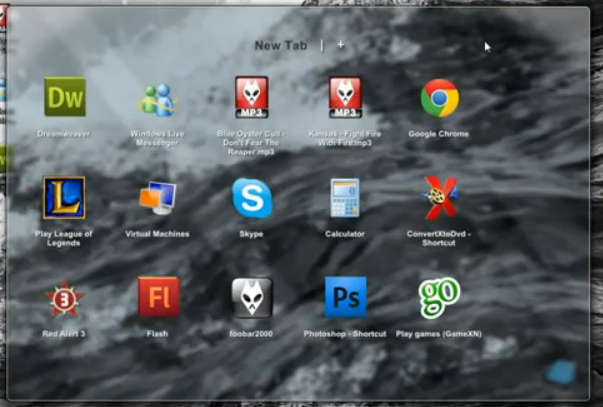This screenshot has width=603, height=407.
Task: Open Fight Fire With Fire mp3 file
Action: tap(345, 97)
